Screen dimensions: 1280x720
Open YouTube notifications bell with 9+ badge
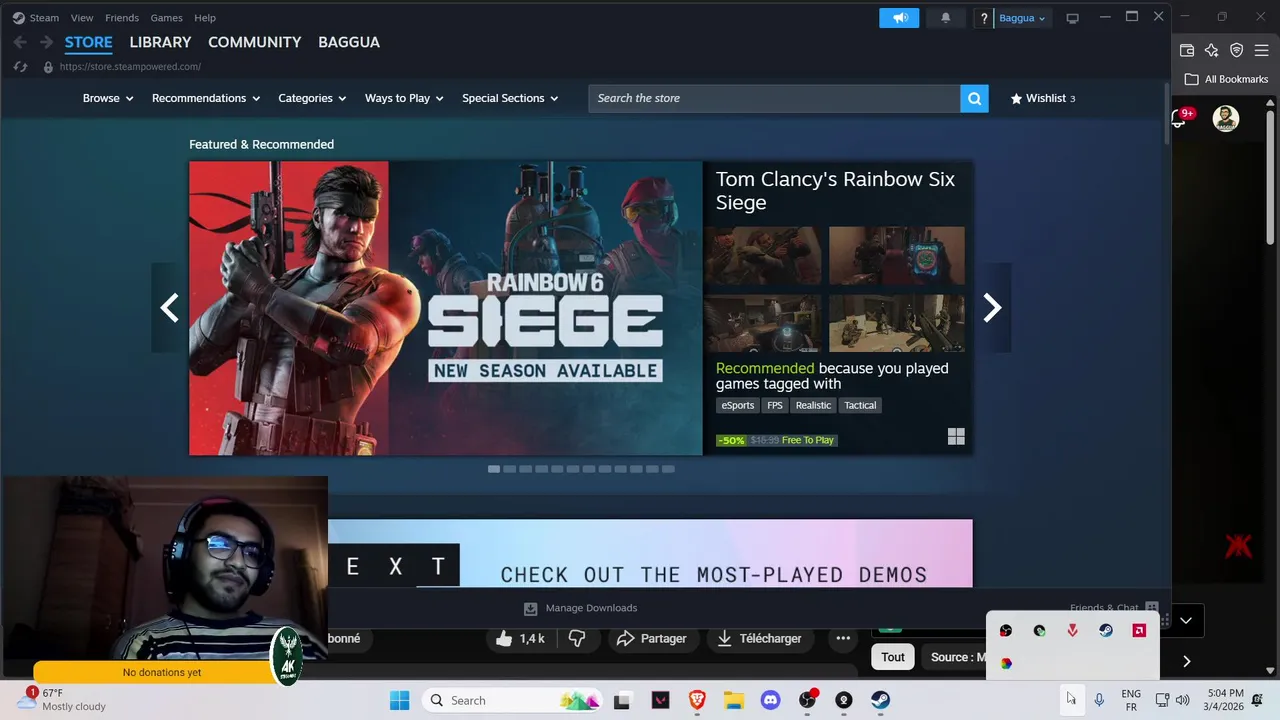pos(1182,118)
